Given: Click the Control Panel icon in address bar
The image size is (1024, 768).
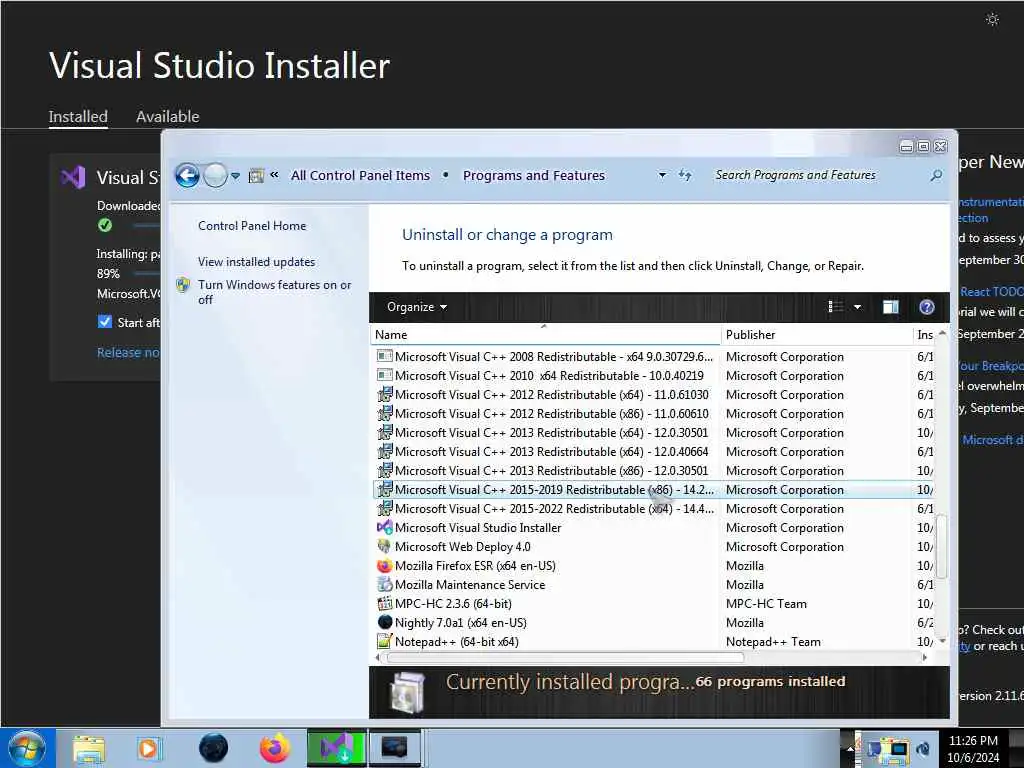Looking at the screenshot, I should pos(256,175).
